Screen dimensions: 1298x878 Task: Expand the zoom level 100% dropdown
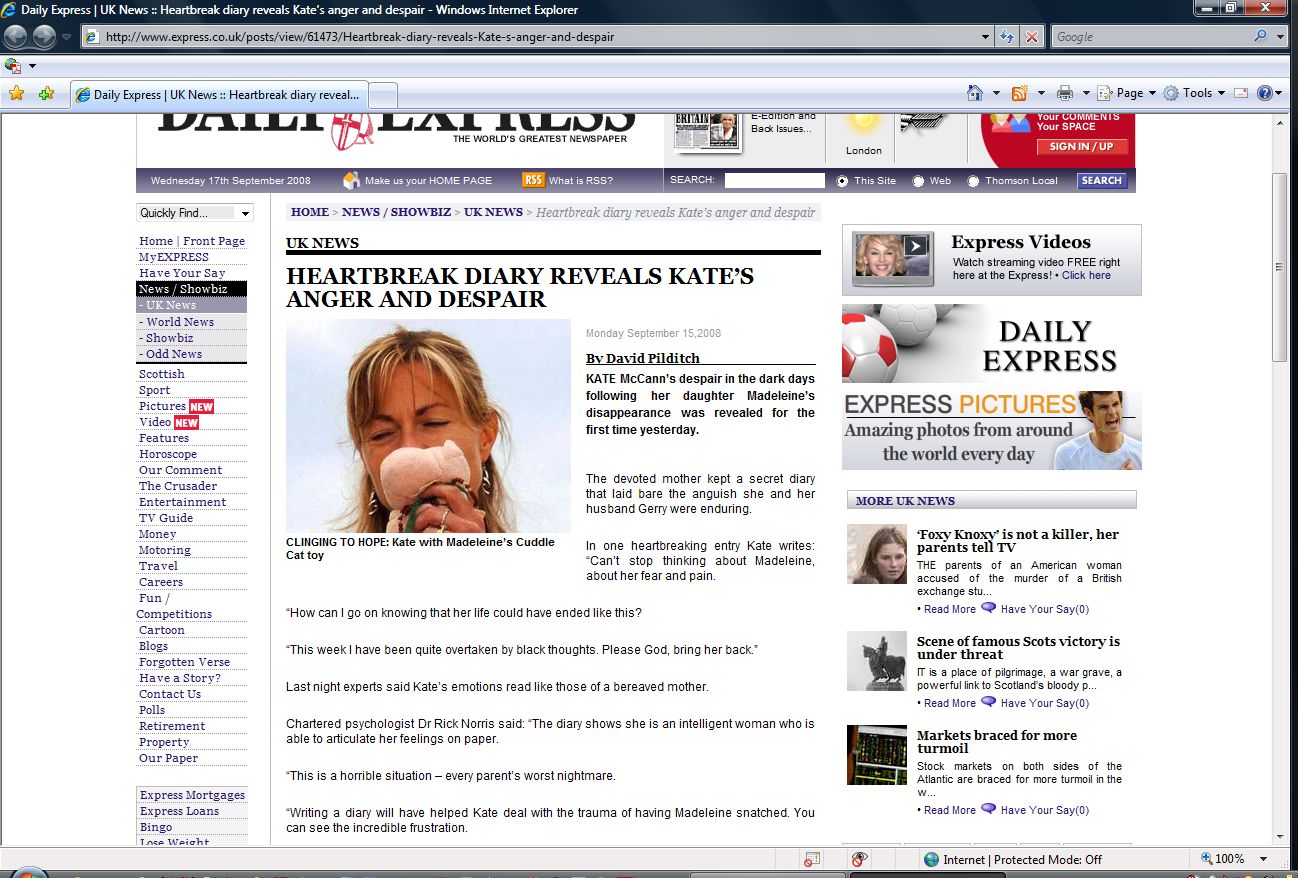coord(1263,859)
